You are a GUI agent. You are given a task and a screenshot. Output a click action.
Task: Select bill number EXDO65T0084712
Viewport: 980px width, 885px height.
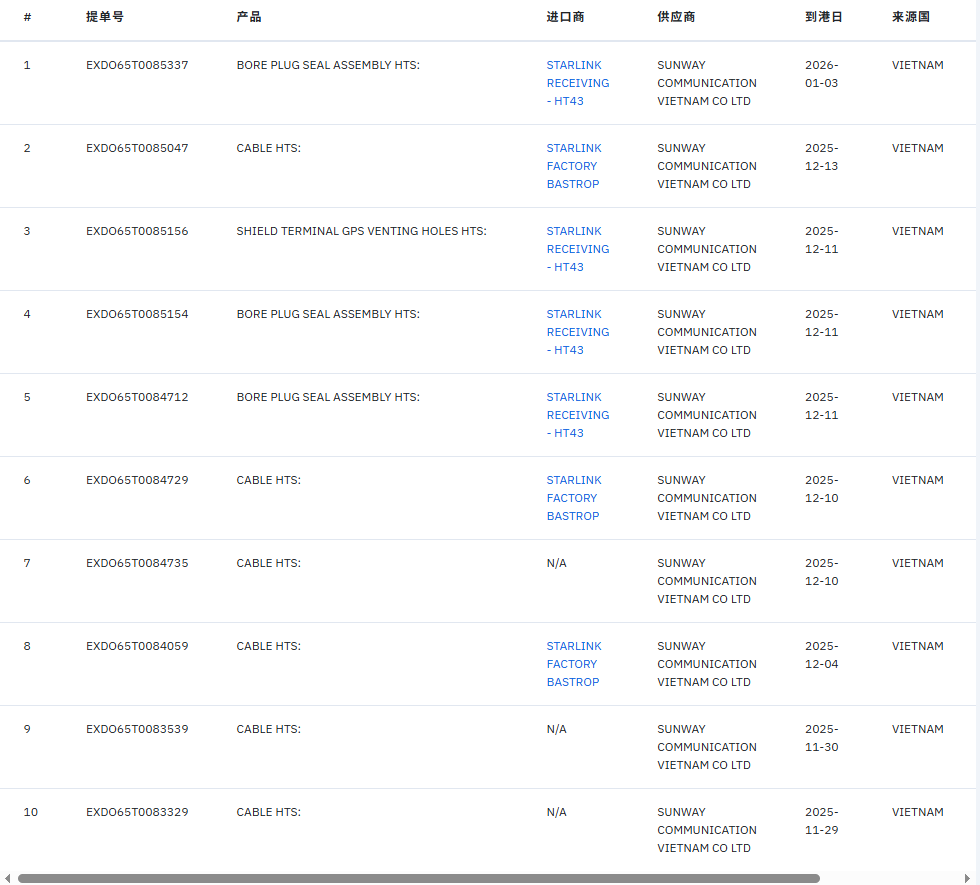tap(137, 398)
